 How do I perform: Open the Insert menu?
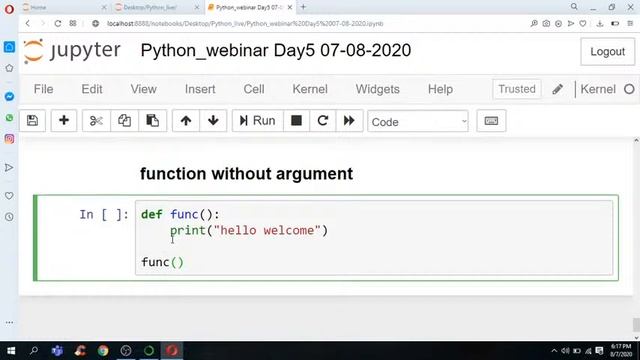[x=200, y=89]
